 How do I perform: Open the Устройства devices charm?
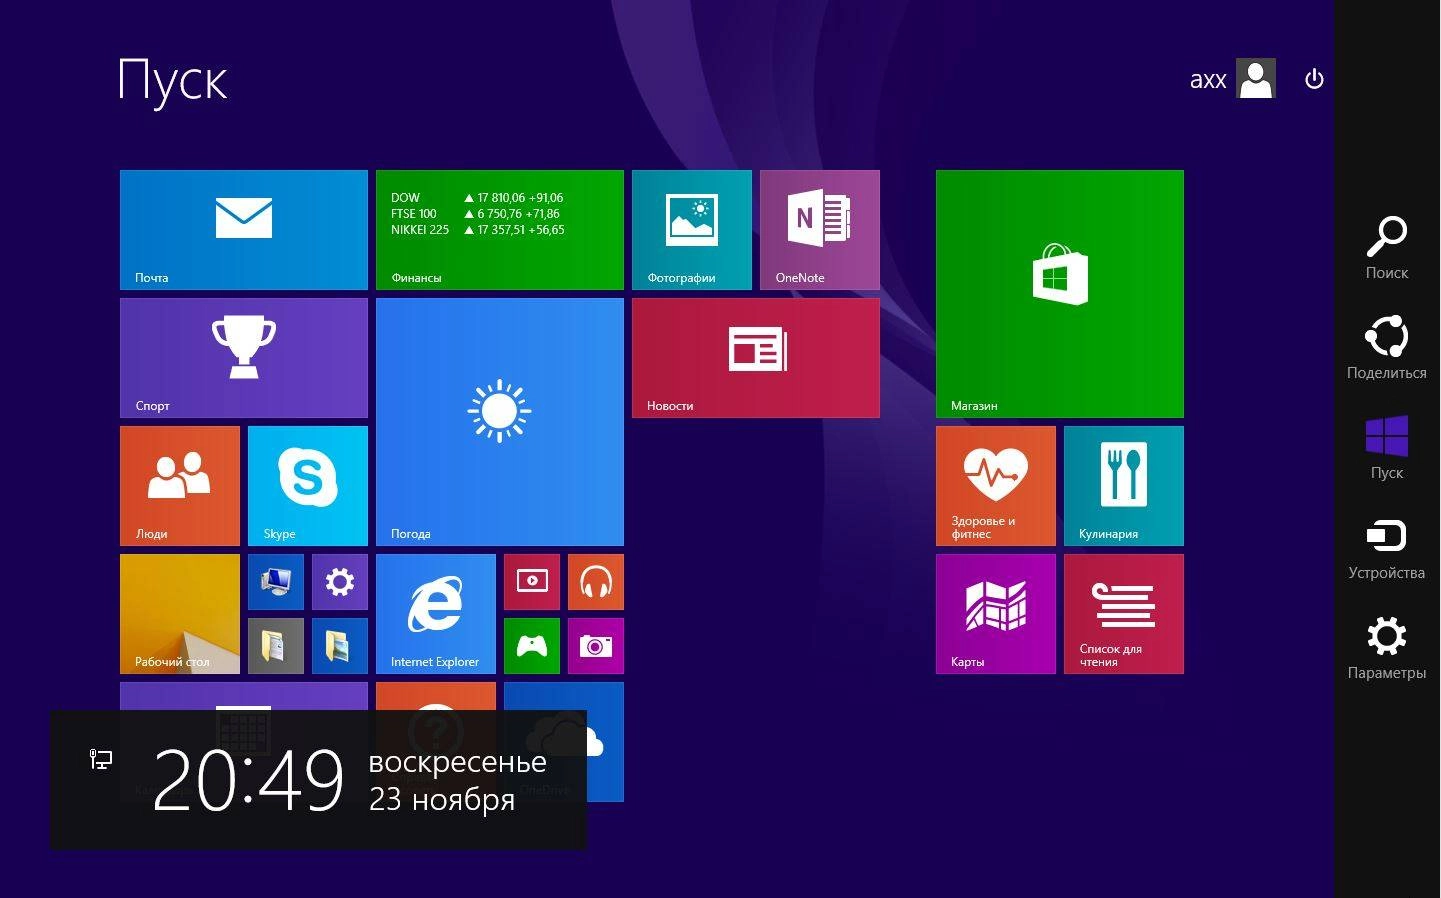(x=1387, y=547)
